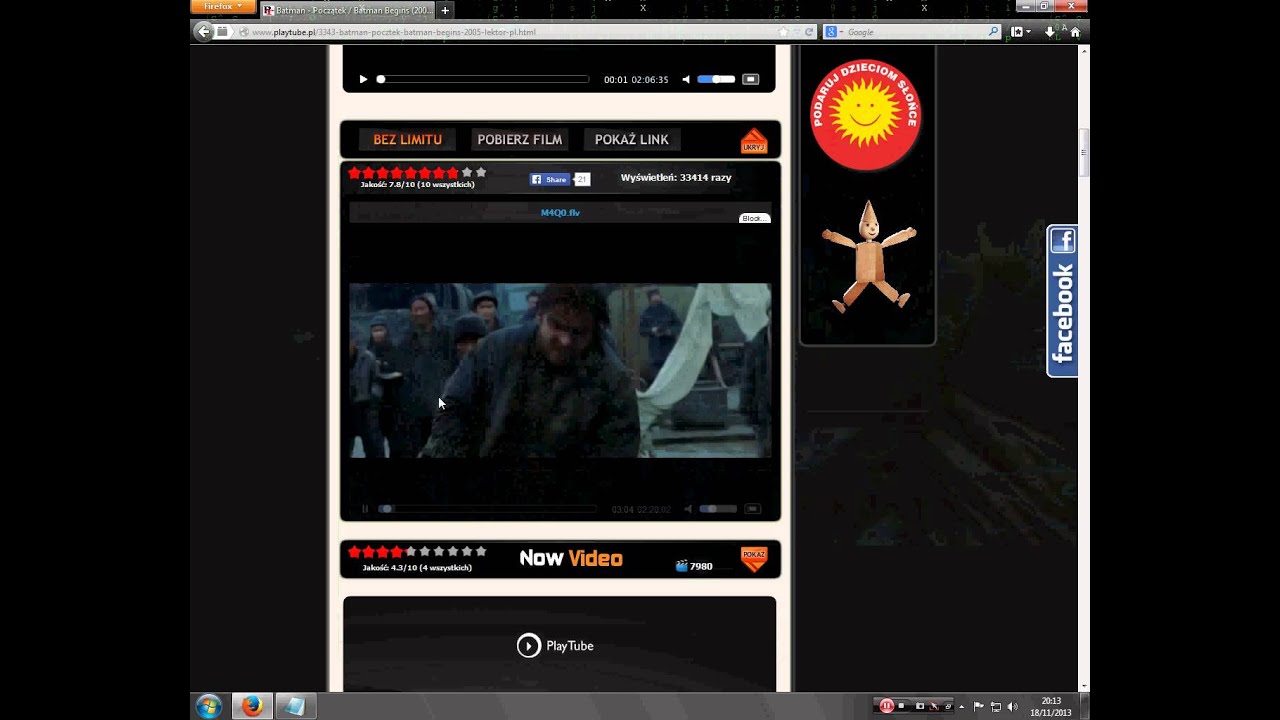
Task: Bookmark this page with the star icon
Action: point(783,32)
